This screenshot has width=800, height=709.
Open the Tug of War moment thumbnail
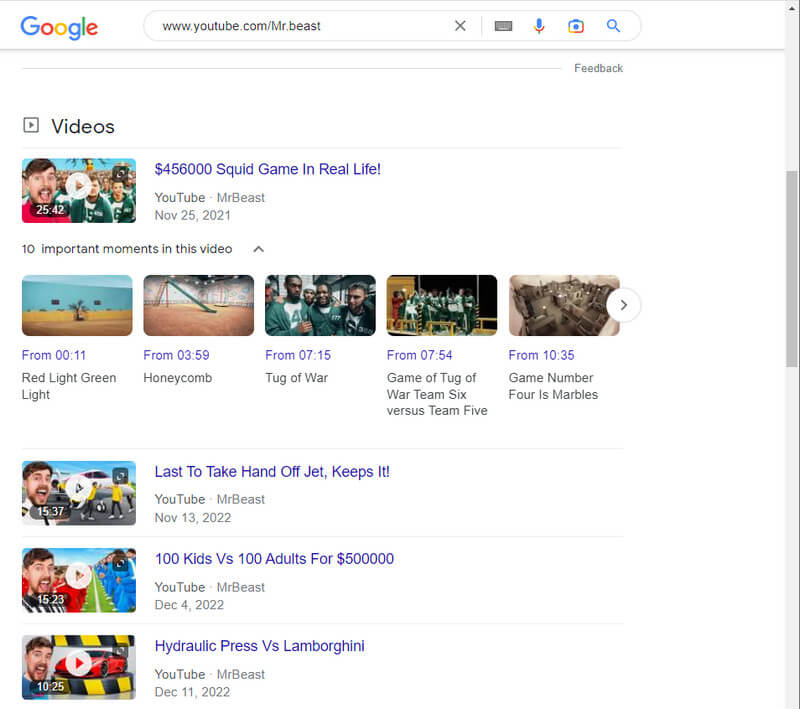pos(320,306)
